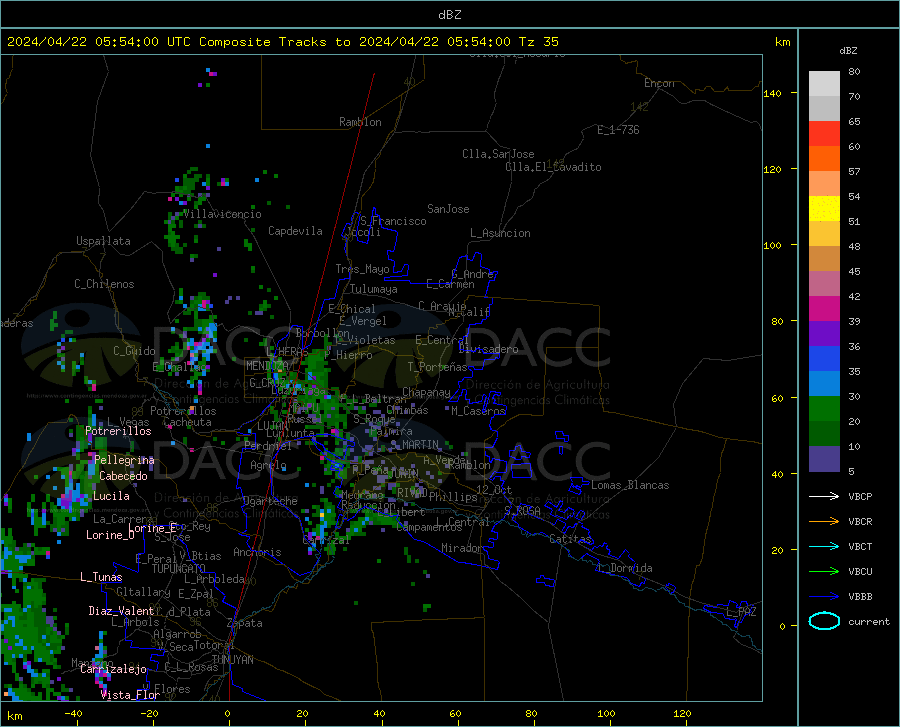900x727 pixels.
Task: Click the orange VBCR arrow legend icon
Action: tap(824, 521)
